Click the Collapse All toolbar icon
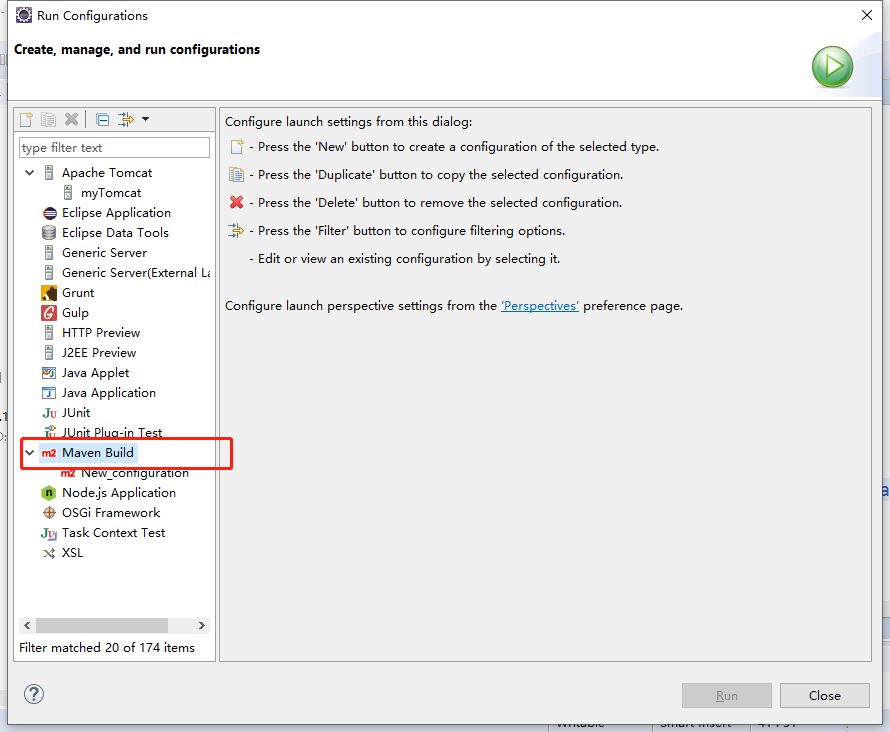The width and height of the screenshot is (890, 732). point(103,119)
